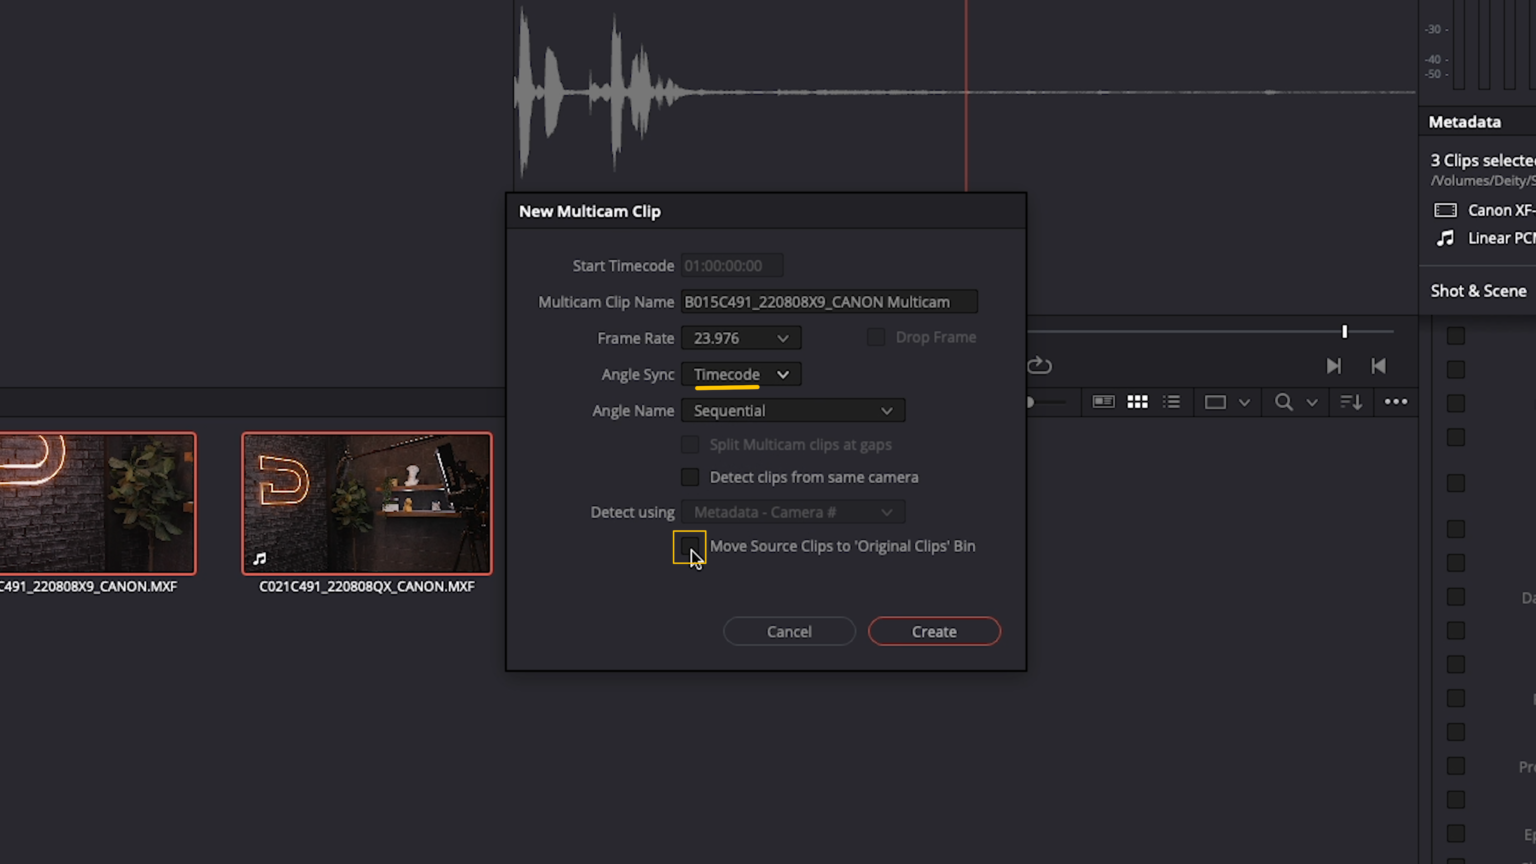Toggle 'Split Multicam clips at gaps'

[690, 444]
